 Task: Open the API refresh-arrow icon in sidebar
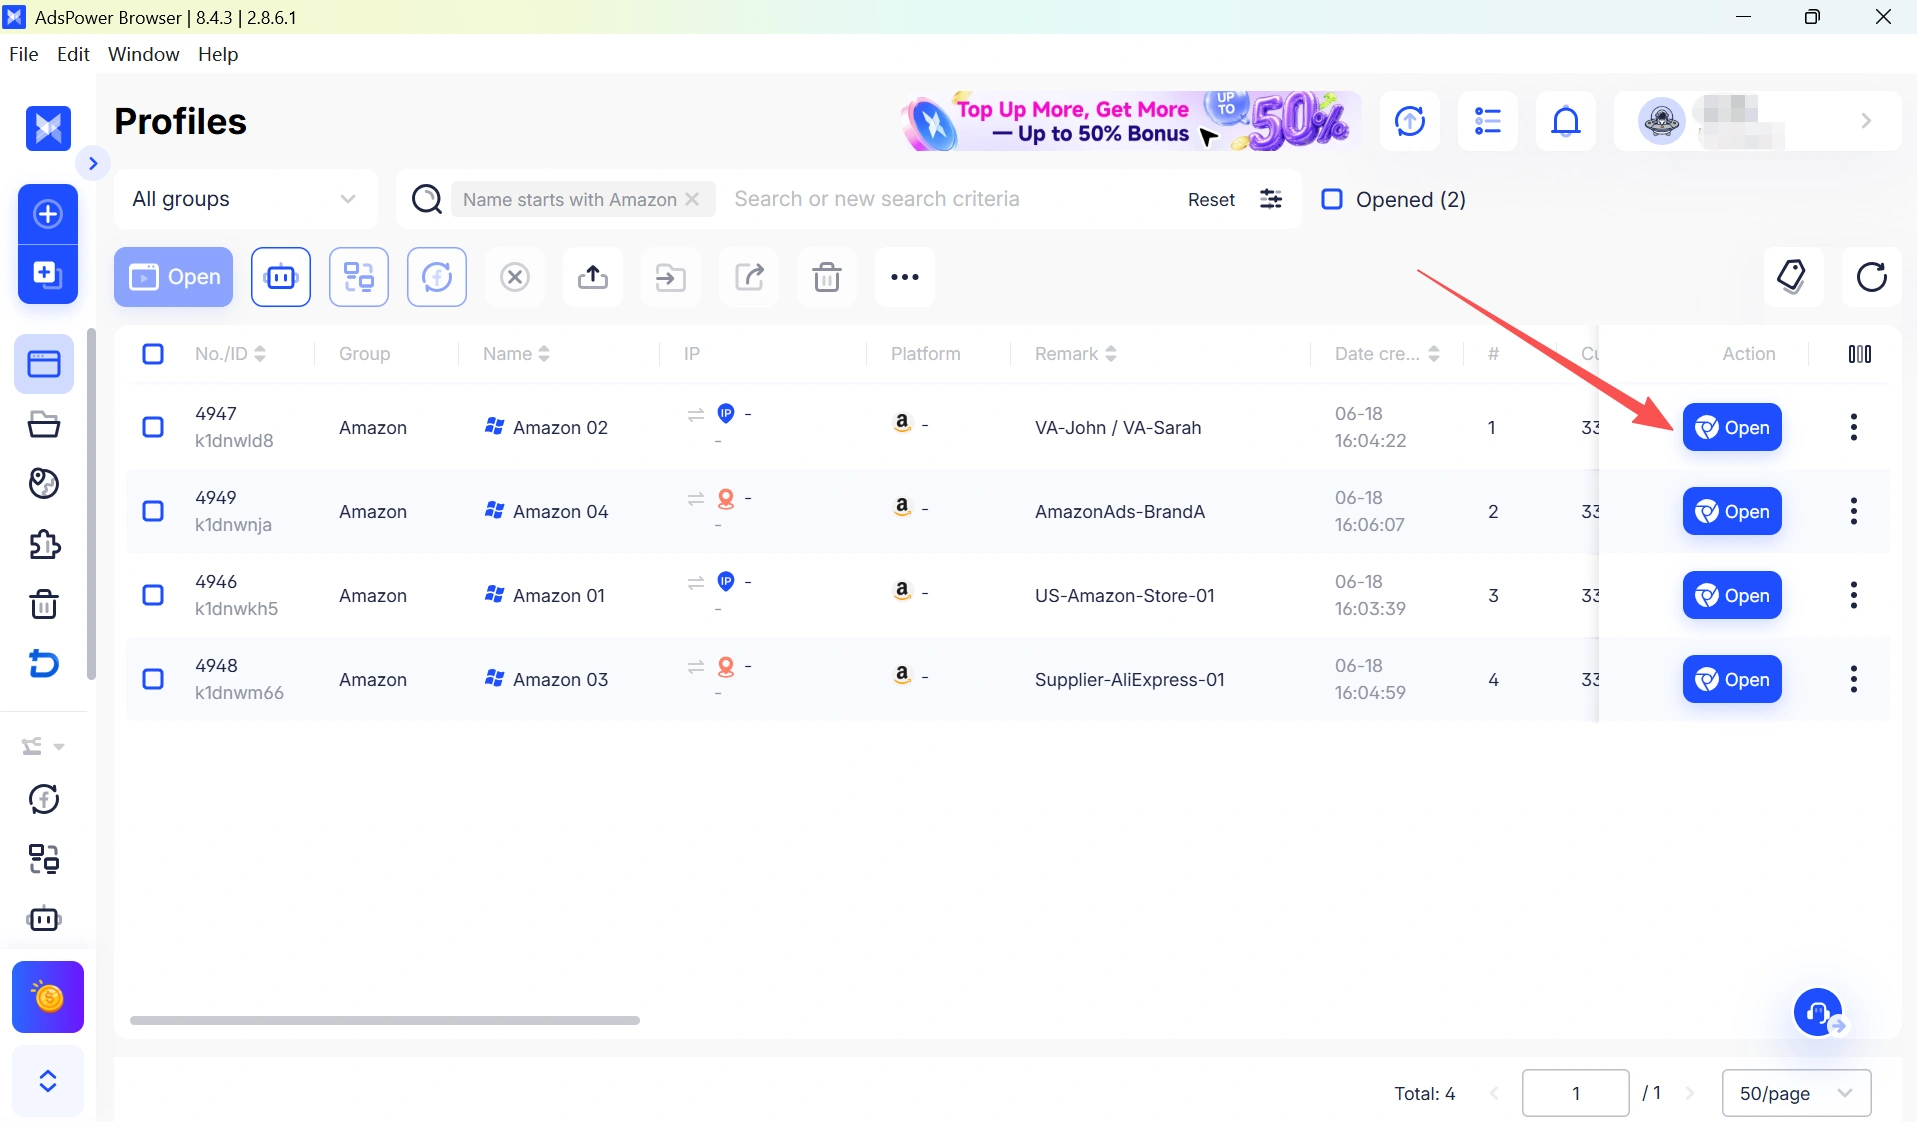pyautogui.click(x=44, y=664)
